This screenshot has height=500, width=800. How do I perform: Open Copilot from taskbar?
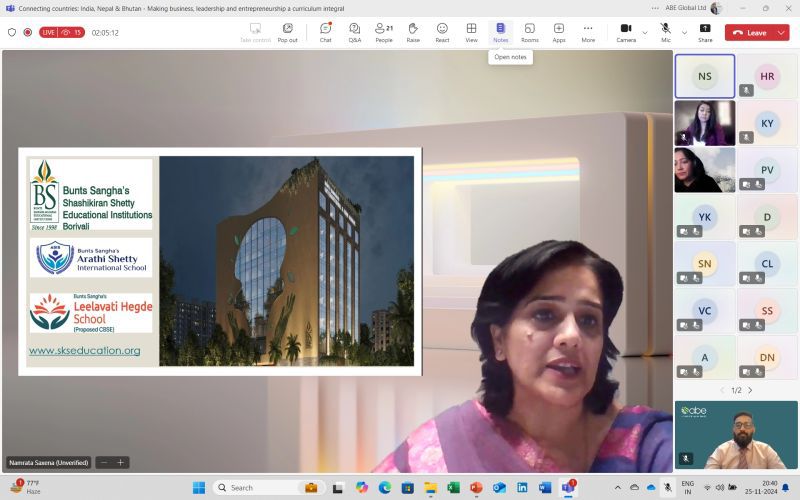pyautogui.click(x=362, y=488)
